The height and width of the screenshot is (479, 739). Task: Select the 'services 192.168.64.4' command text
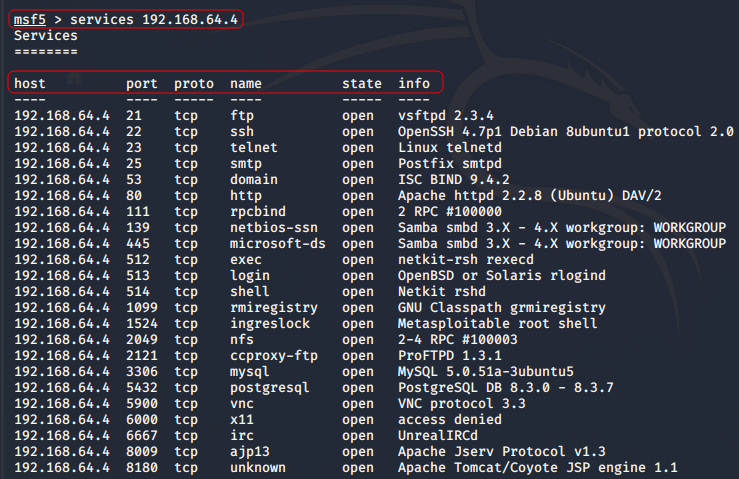pos(154,20)
